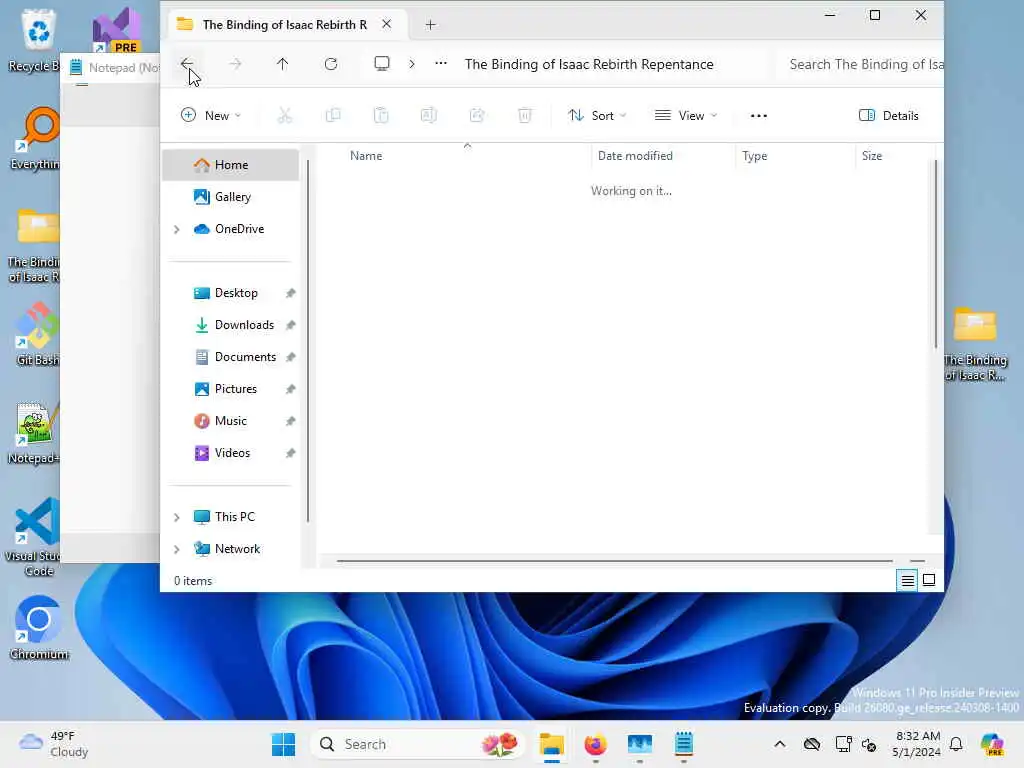Expand the OneDrive tree node
1024x768 pixels.
176,229
